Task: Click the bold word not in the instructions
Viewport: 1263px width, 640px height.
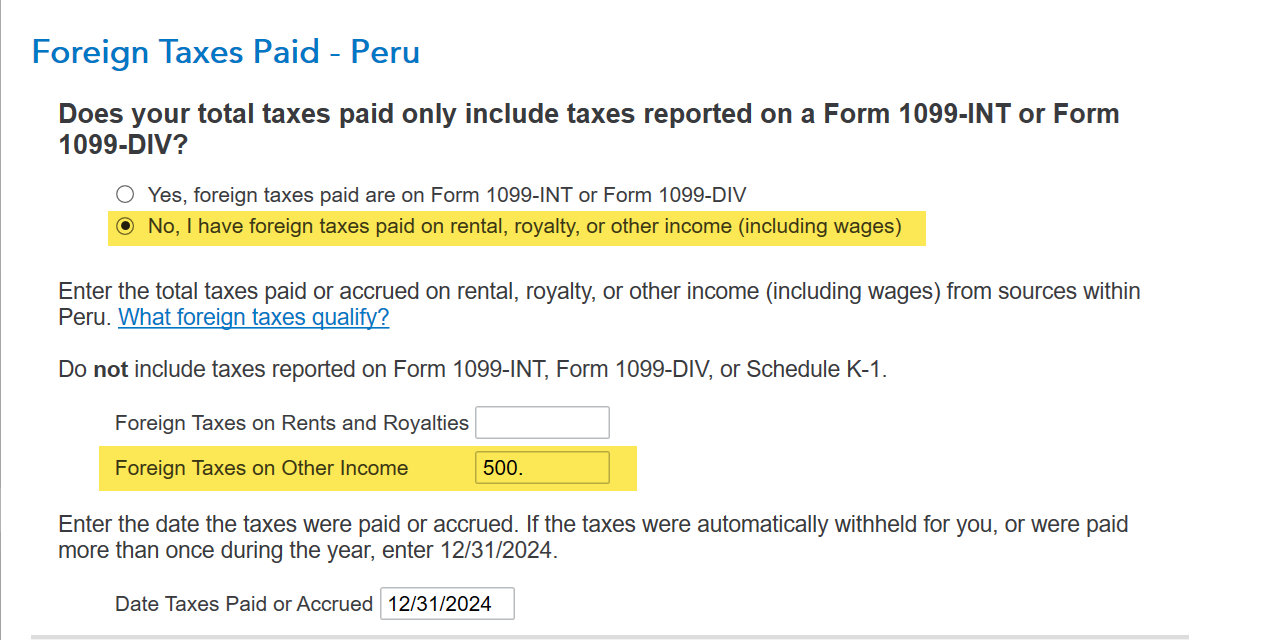Action: [x=110, y=369]
